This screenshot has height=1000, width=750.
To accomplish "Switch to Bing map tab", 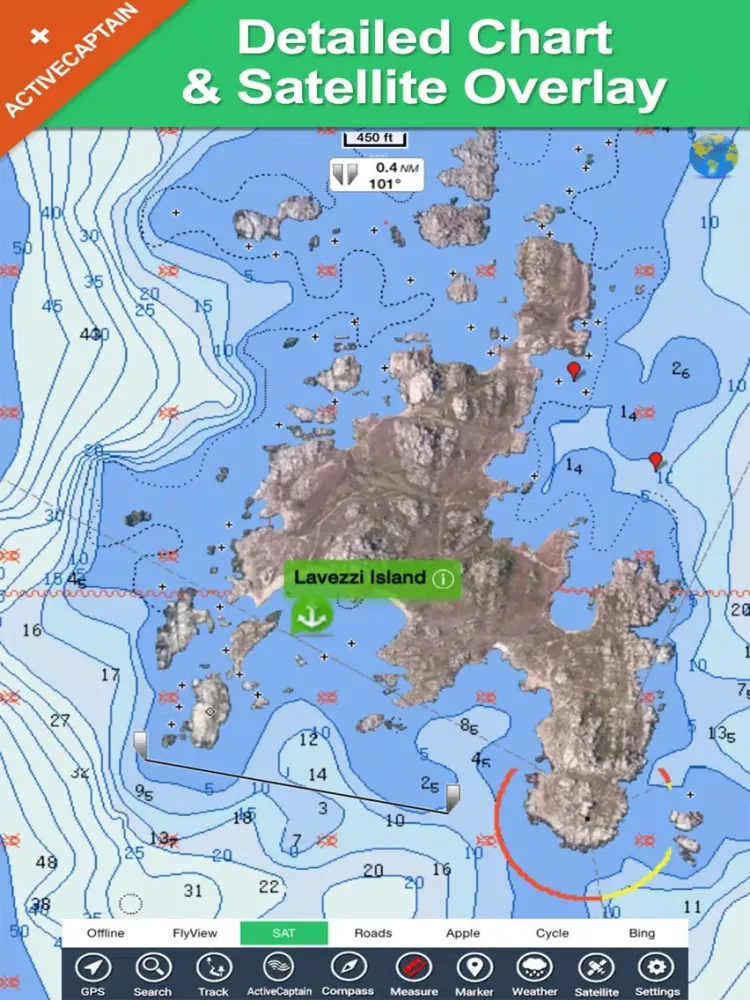I will [x=642, y=932].
